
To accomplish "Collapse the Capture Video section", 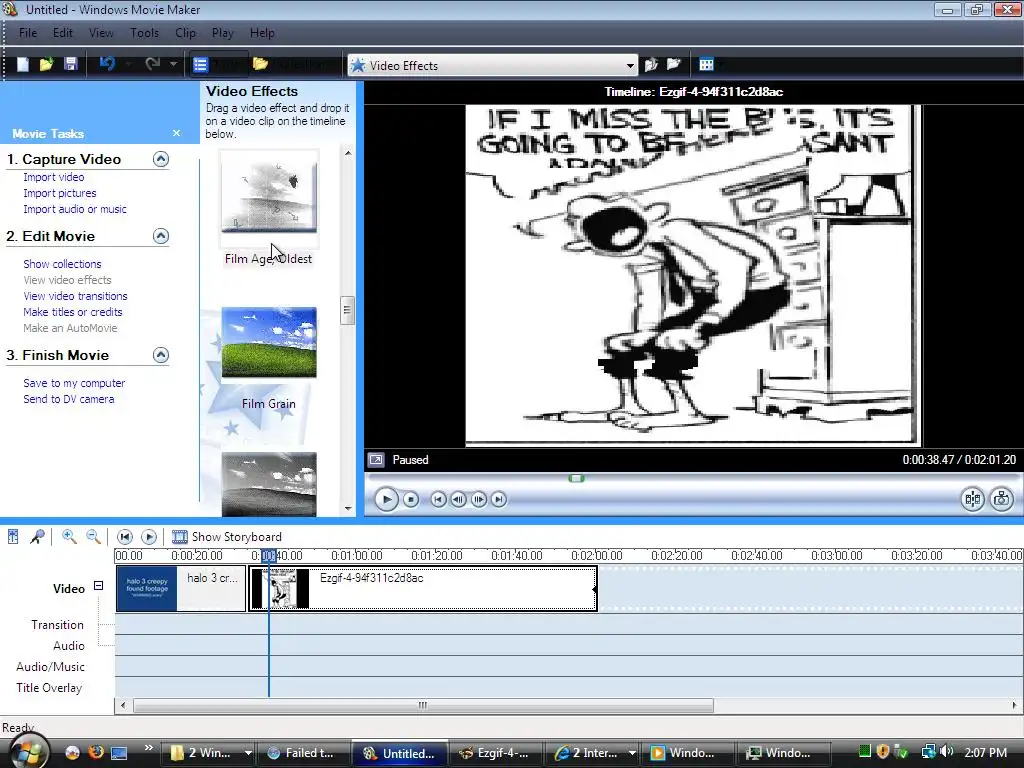I will pos(161,159).
